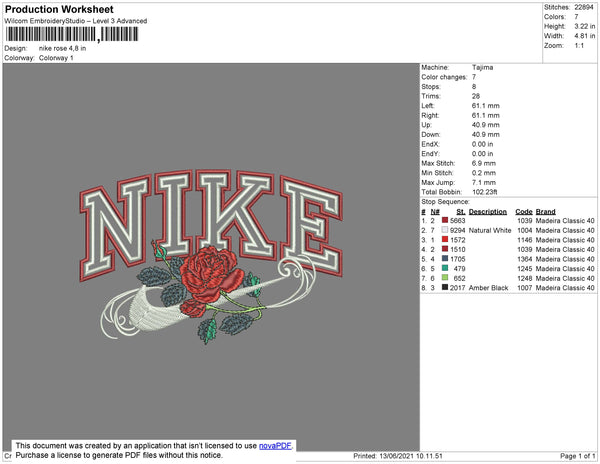Click code 1004 in the stop sequence
600x464 pixels.
pyautogui.click(x=525, y=230)
